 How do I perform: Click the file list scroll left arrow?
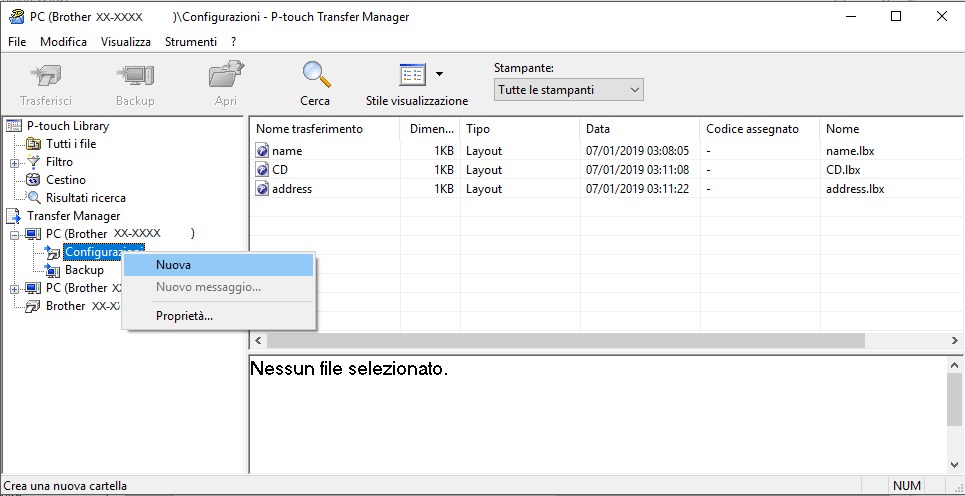[258, 340]
